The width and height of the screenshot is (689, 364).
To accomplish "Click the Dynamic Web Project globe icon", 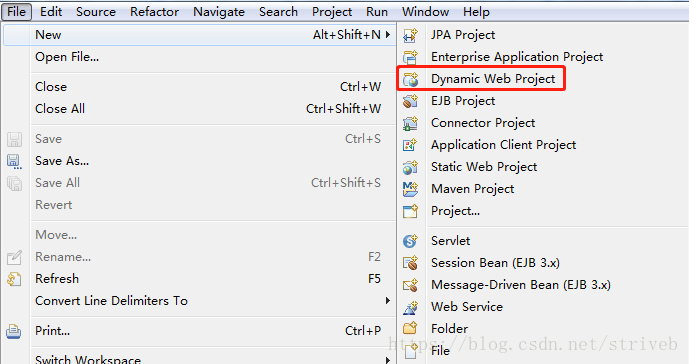I will click(410, 79).
